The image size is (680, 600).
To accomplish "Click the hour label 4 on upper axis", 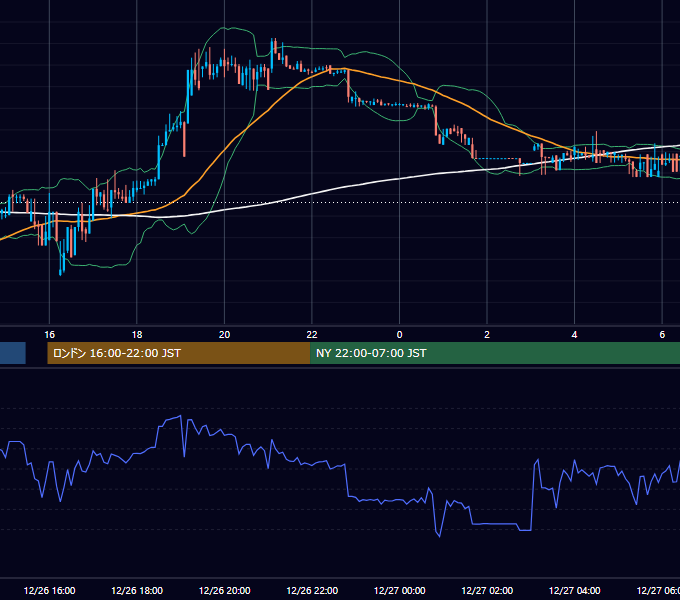I will click(x=575, y=335).
